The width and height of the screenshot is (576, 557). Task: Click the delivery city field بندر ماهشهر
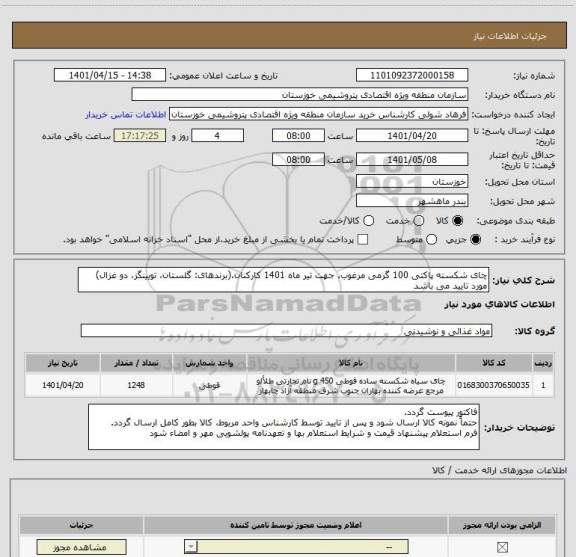click(x=412, y=201)
